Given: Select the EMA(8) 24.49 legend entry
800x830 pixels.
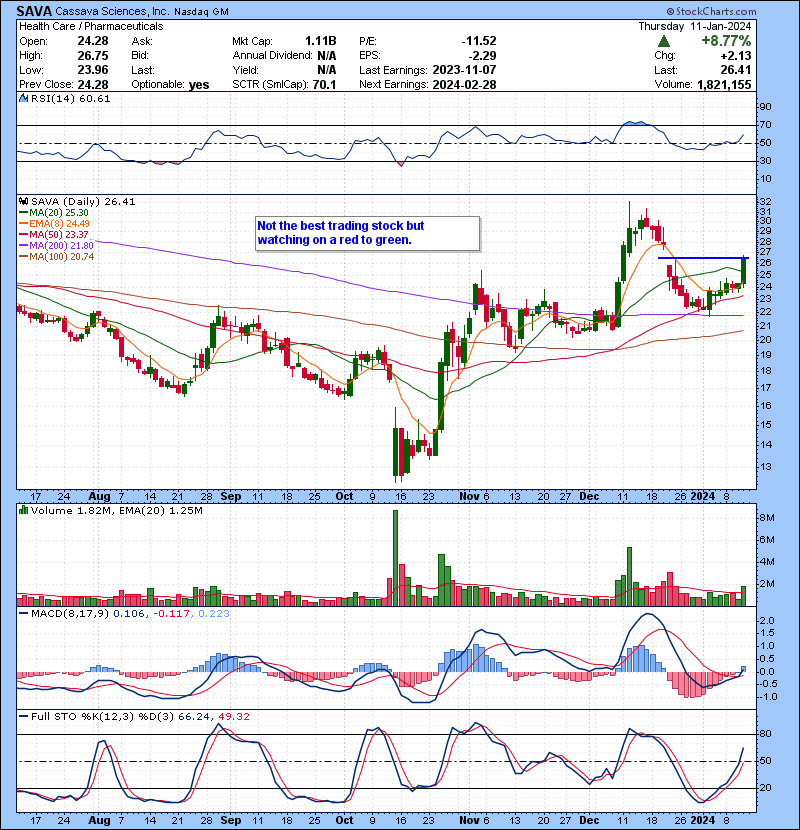Looking at the screenshot, I should [x=55, y=224].
